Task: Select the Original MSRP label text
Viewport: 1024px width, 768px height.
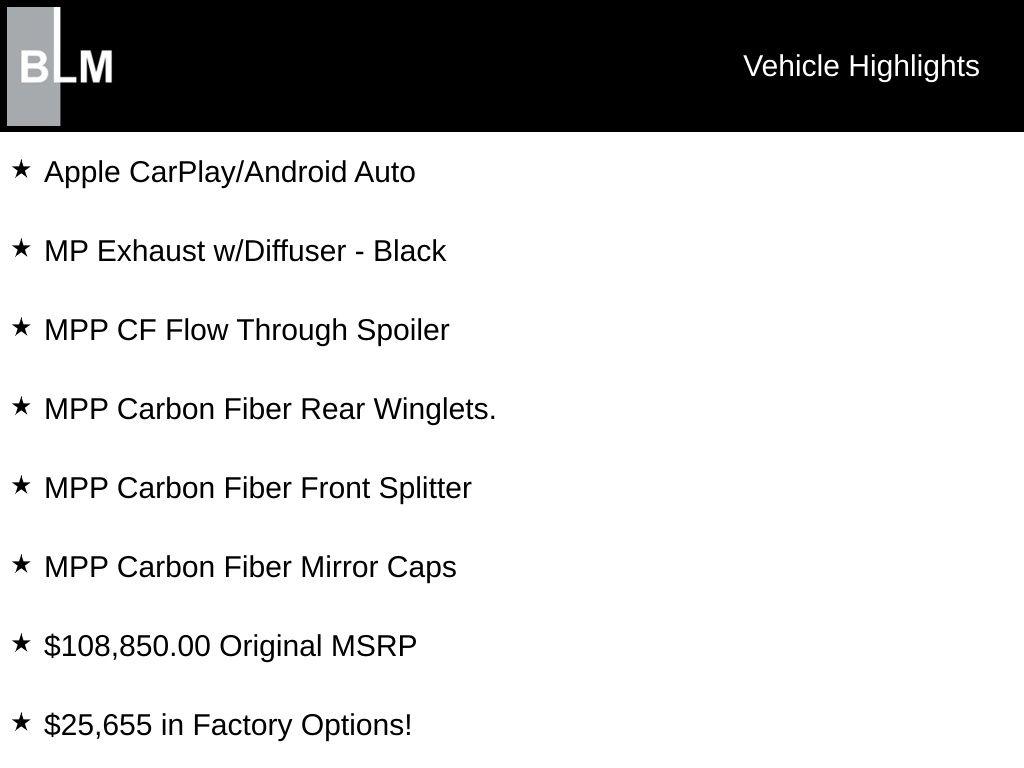Action: (318, 646)
